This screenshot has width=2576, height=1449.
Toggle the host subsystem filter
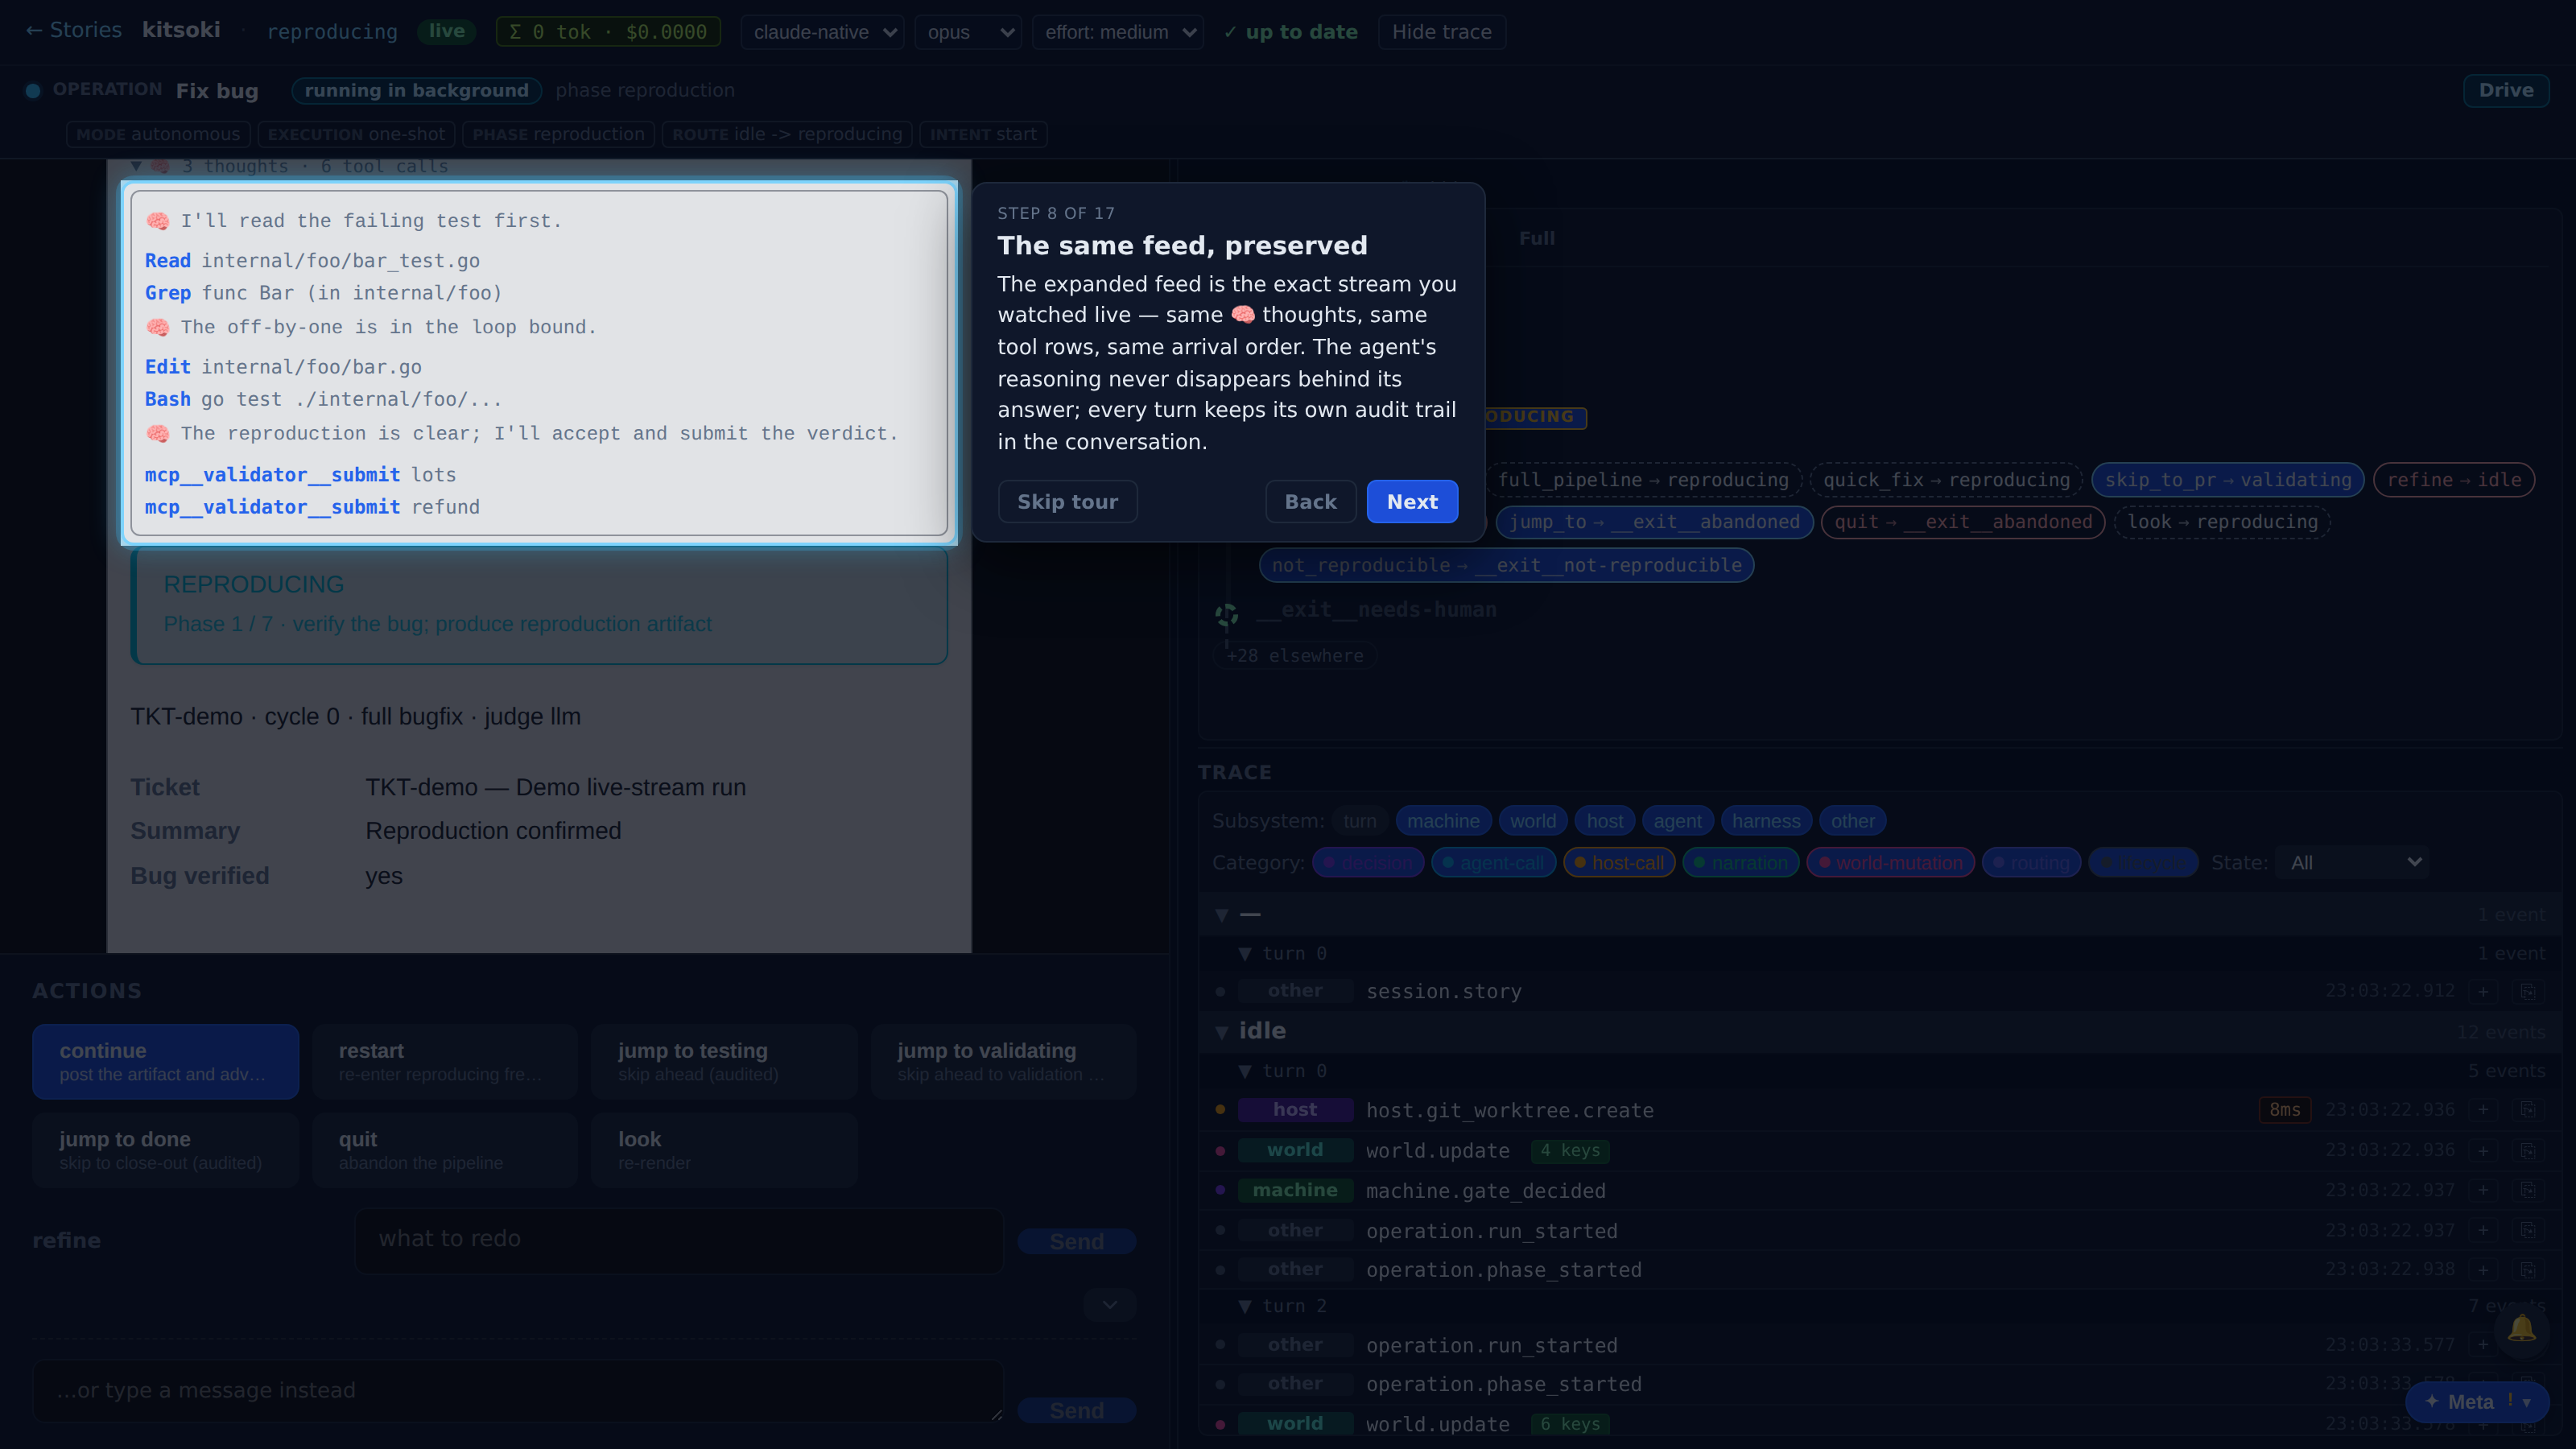[x=1605, y=821]
